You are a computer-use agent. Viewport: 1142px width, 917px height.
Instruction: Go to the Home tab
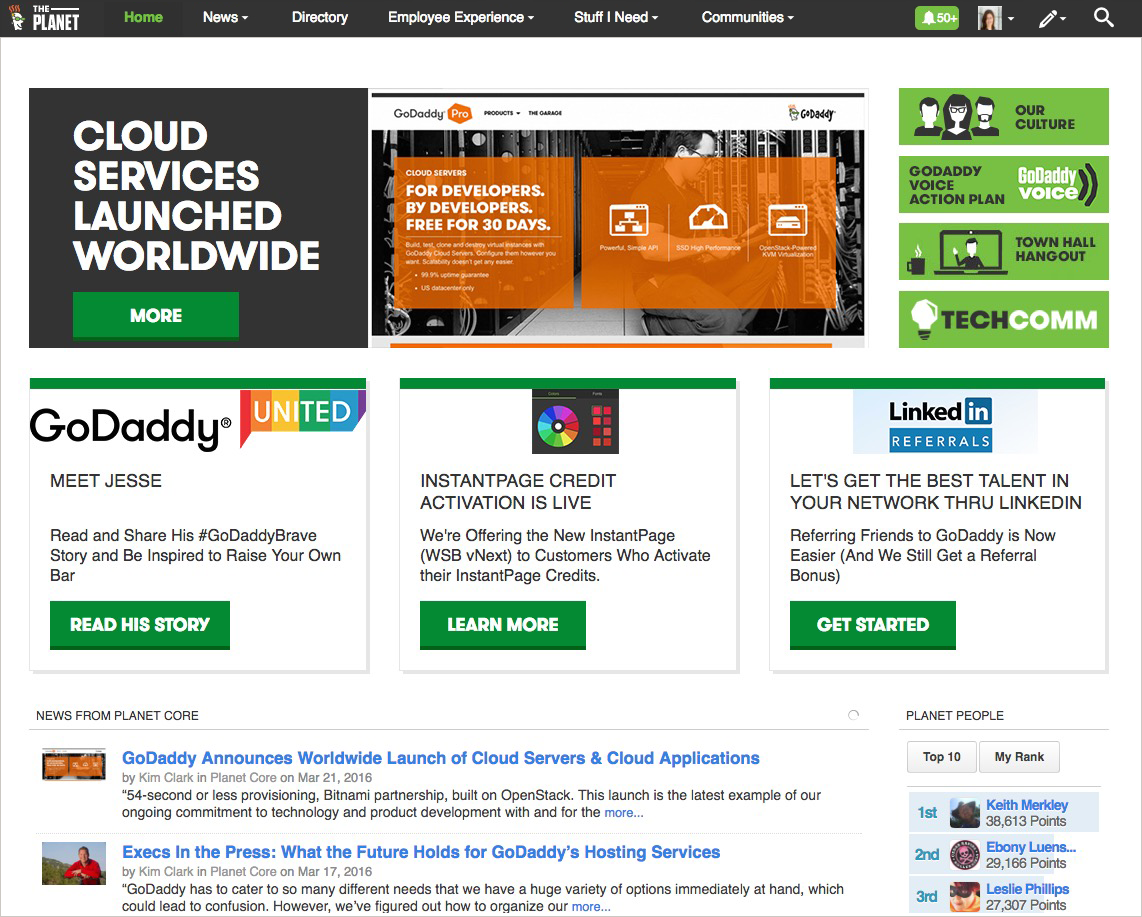[143, 17]
